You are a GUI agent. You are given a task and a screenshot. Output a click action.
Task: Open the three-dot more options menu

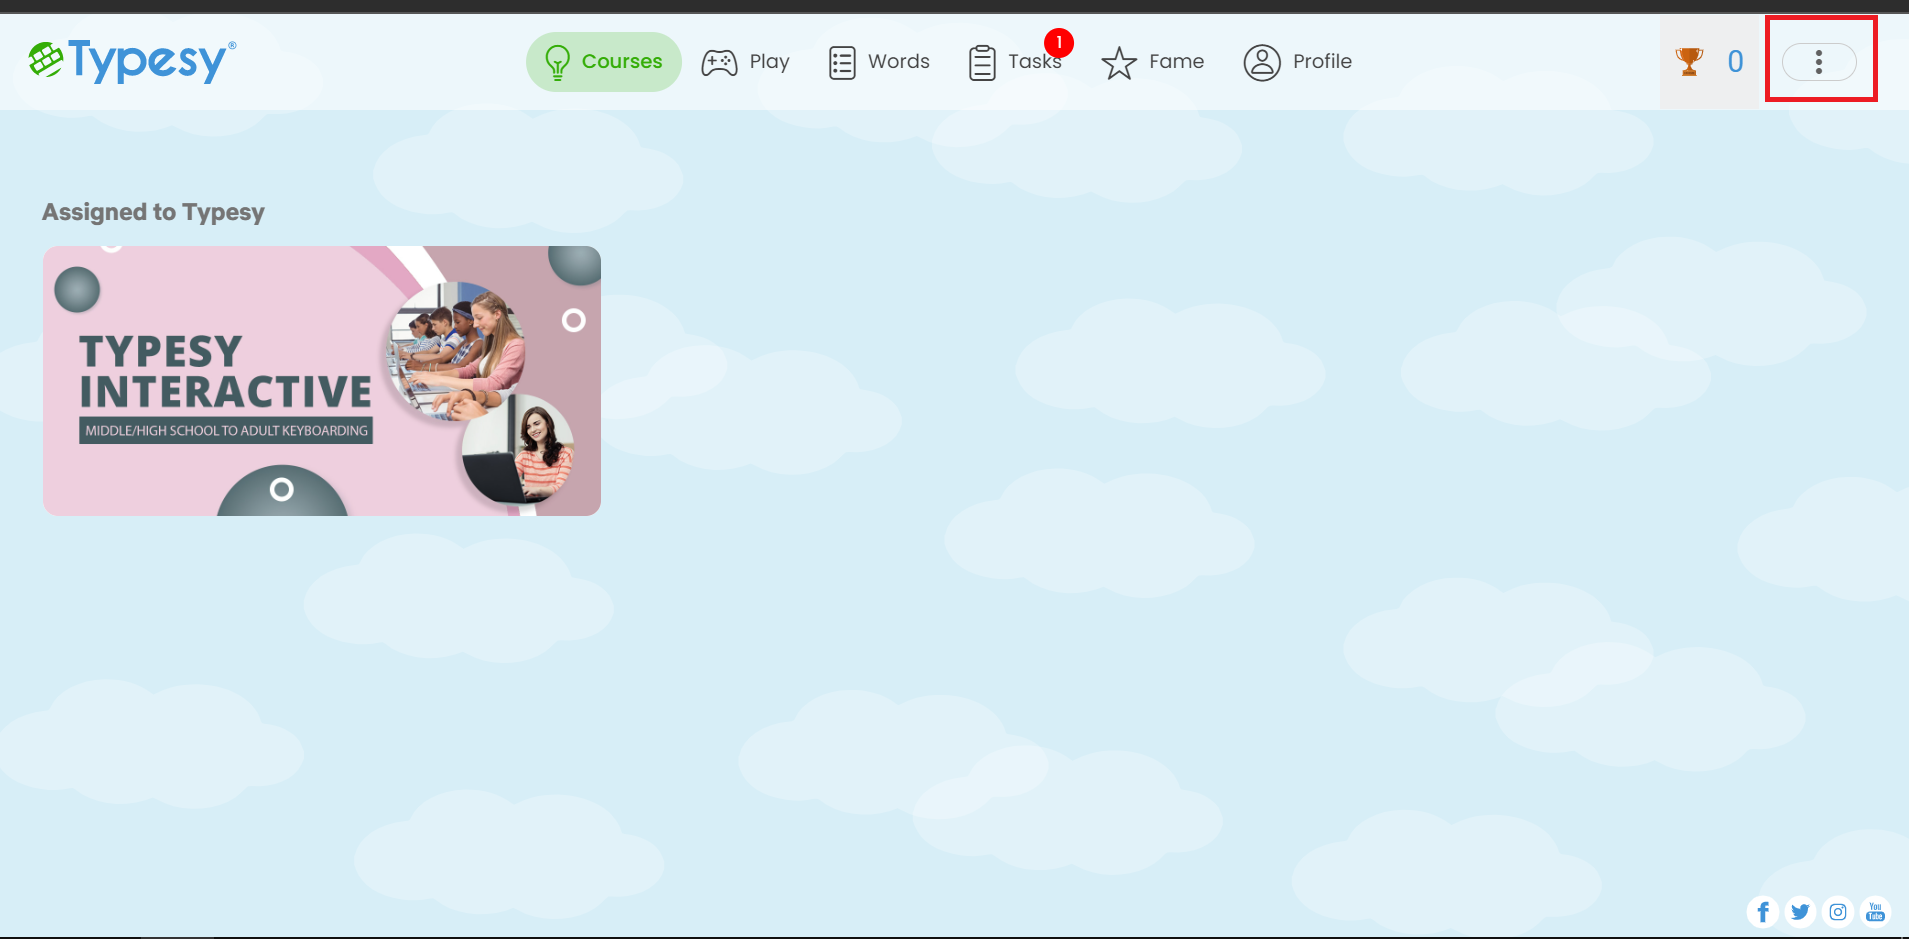(1819, 62)
